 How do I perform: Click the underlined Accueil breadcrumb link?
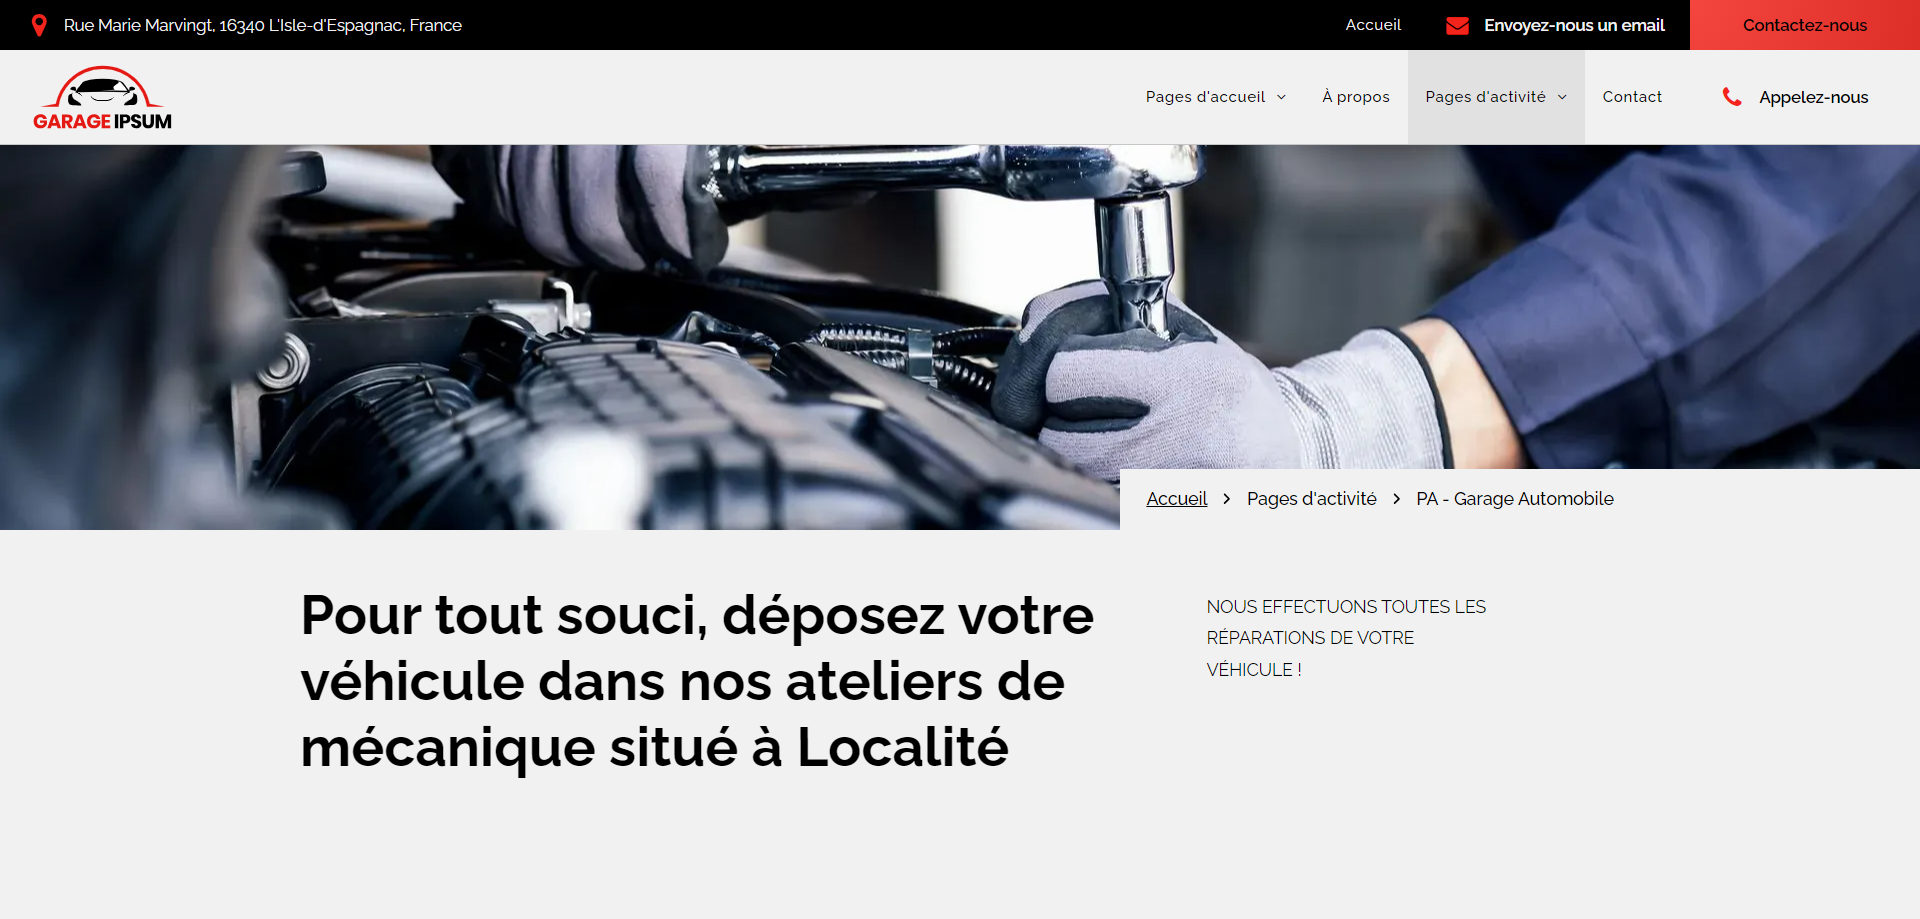[1176, 499]
